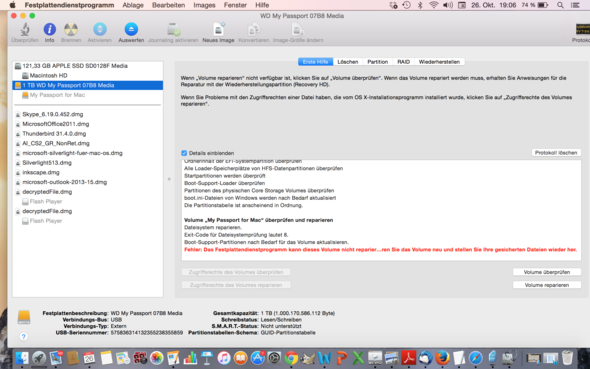Click the Protokoll löschen button
Screen dimensions: 590x369
[x=556, y=153]
